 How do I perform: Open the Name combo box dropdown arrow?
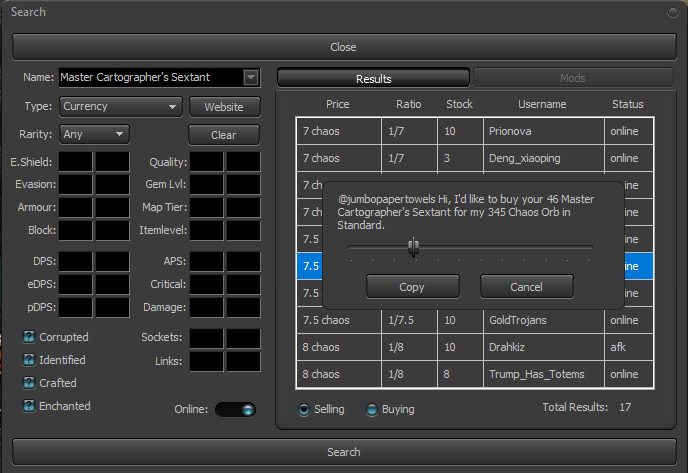[251, 78]
